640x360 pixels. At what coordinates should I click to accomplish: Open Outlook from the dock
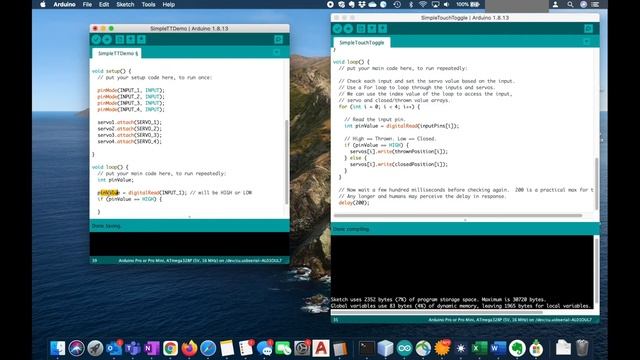click(114, 348)
